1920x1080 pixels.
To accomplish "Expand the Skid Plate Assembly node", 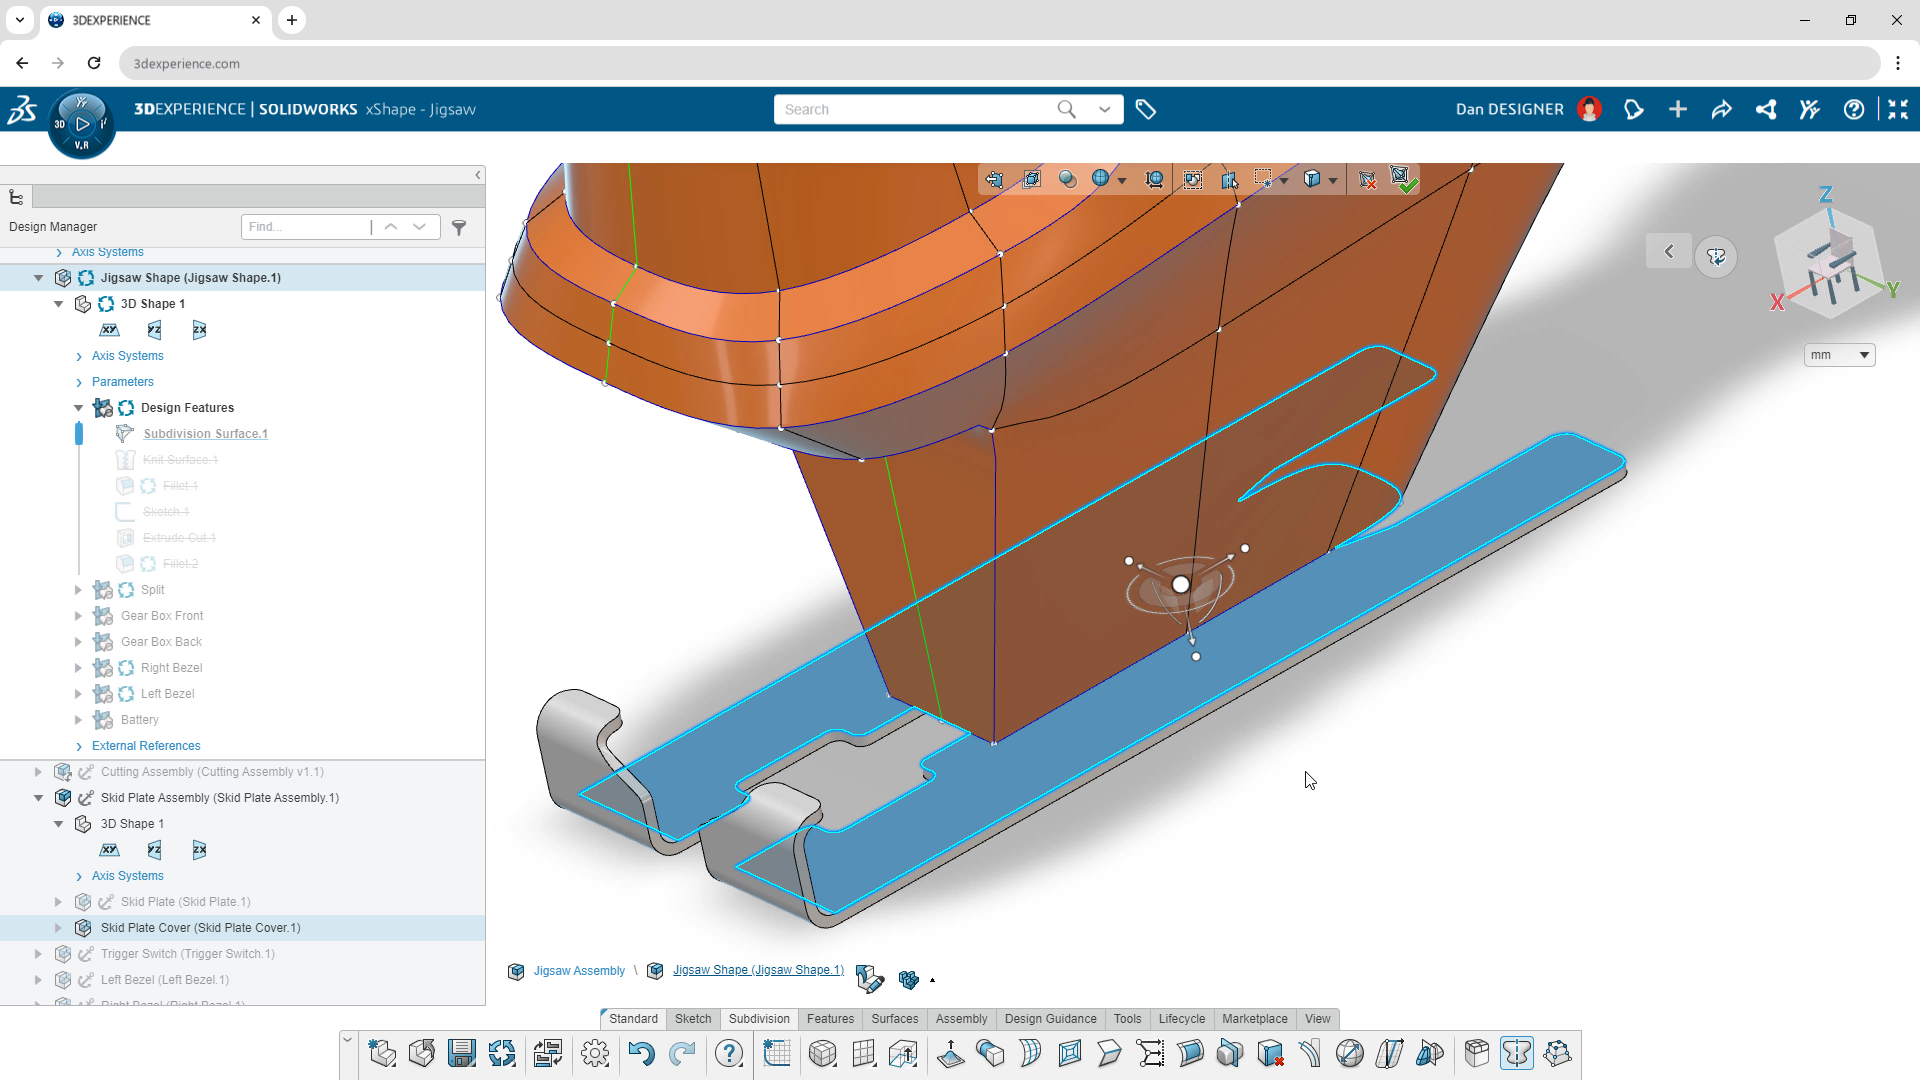I will (x=38, y=796).
